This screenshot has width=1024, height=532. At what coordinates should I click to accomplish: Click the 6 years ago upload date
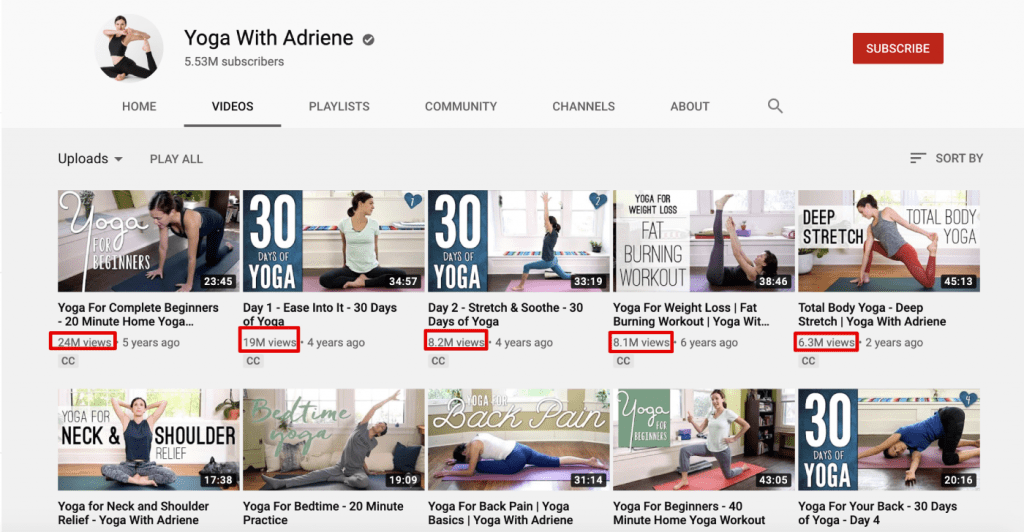click(x=709, y=342)
